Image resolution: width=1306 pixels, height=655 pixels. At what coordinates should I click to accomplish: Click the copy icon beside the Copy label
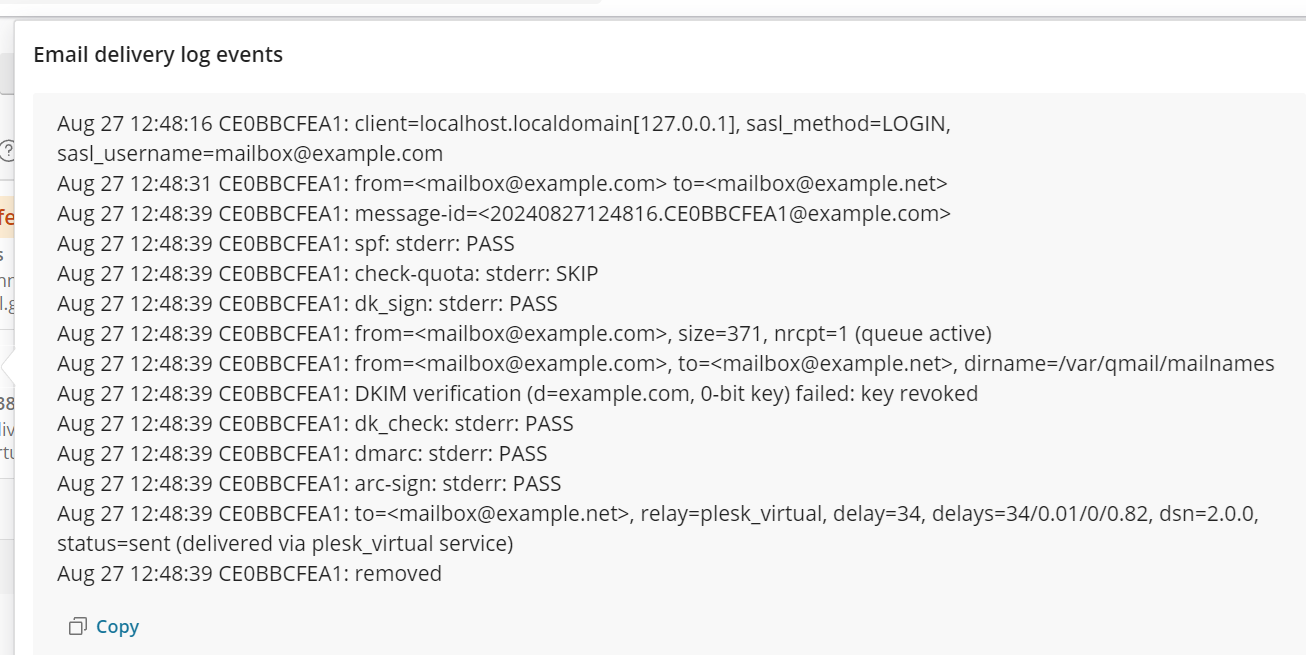[76, 626]
